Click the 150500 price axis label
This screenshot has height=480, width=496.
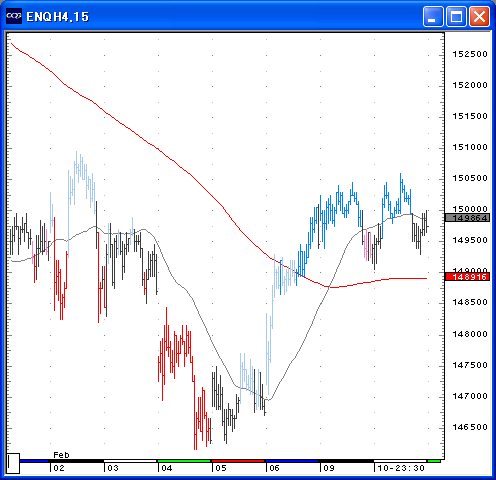click(470, 178)
